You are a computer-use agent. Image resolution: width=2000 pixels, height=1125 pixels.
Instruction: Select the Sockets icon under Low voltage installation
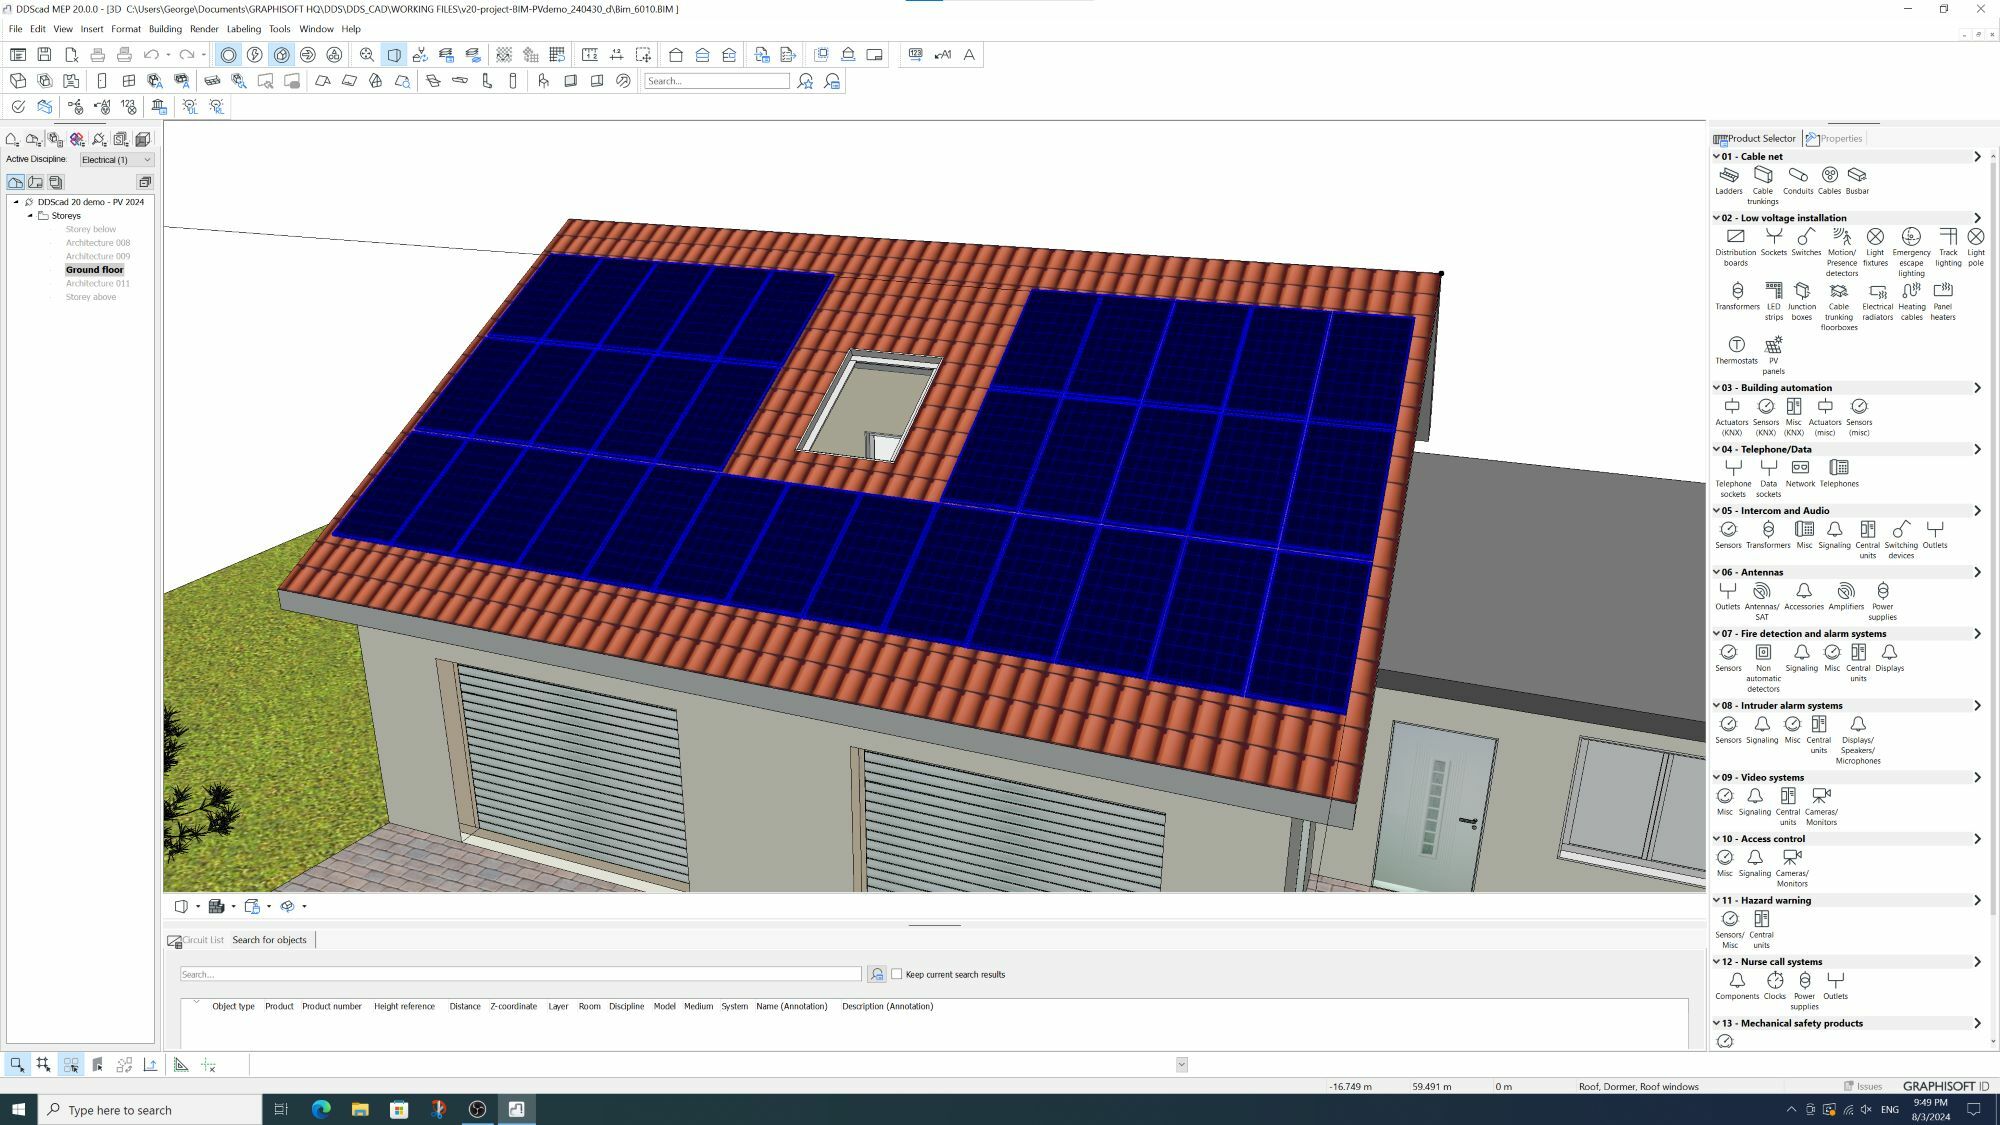pos(1773,237)
